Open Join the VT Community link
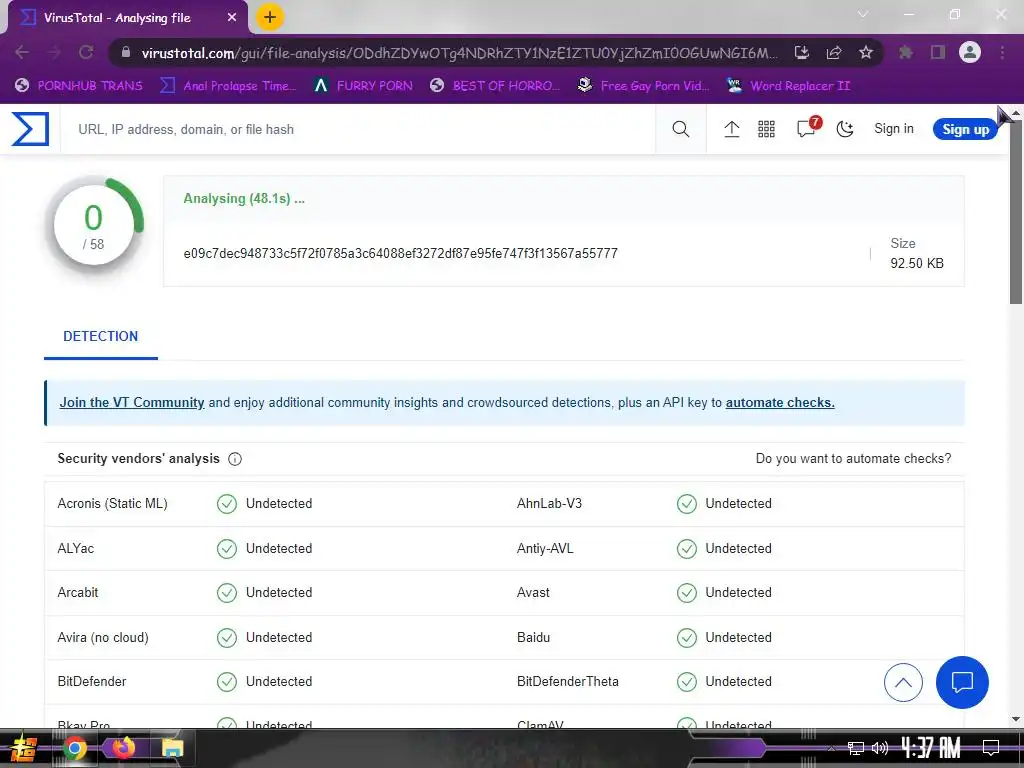The width and height of the screenshot is (1024, 768). click(132, 402)
